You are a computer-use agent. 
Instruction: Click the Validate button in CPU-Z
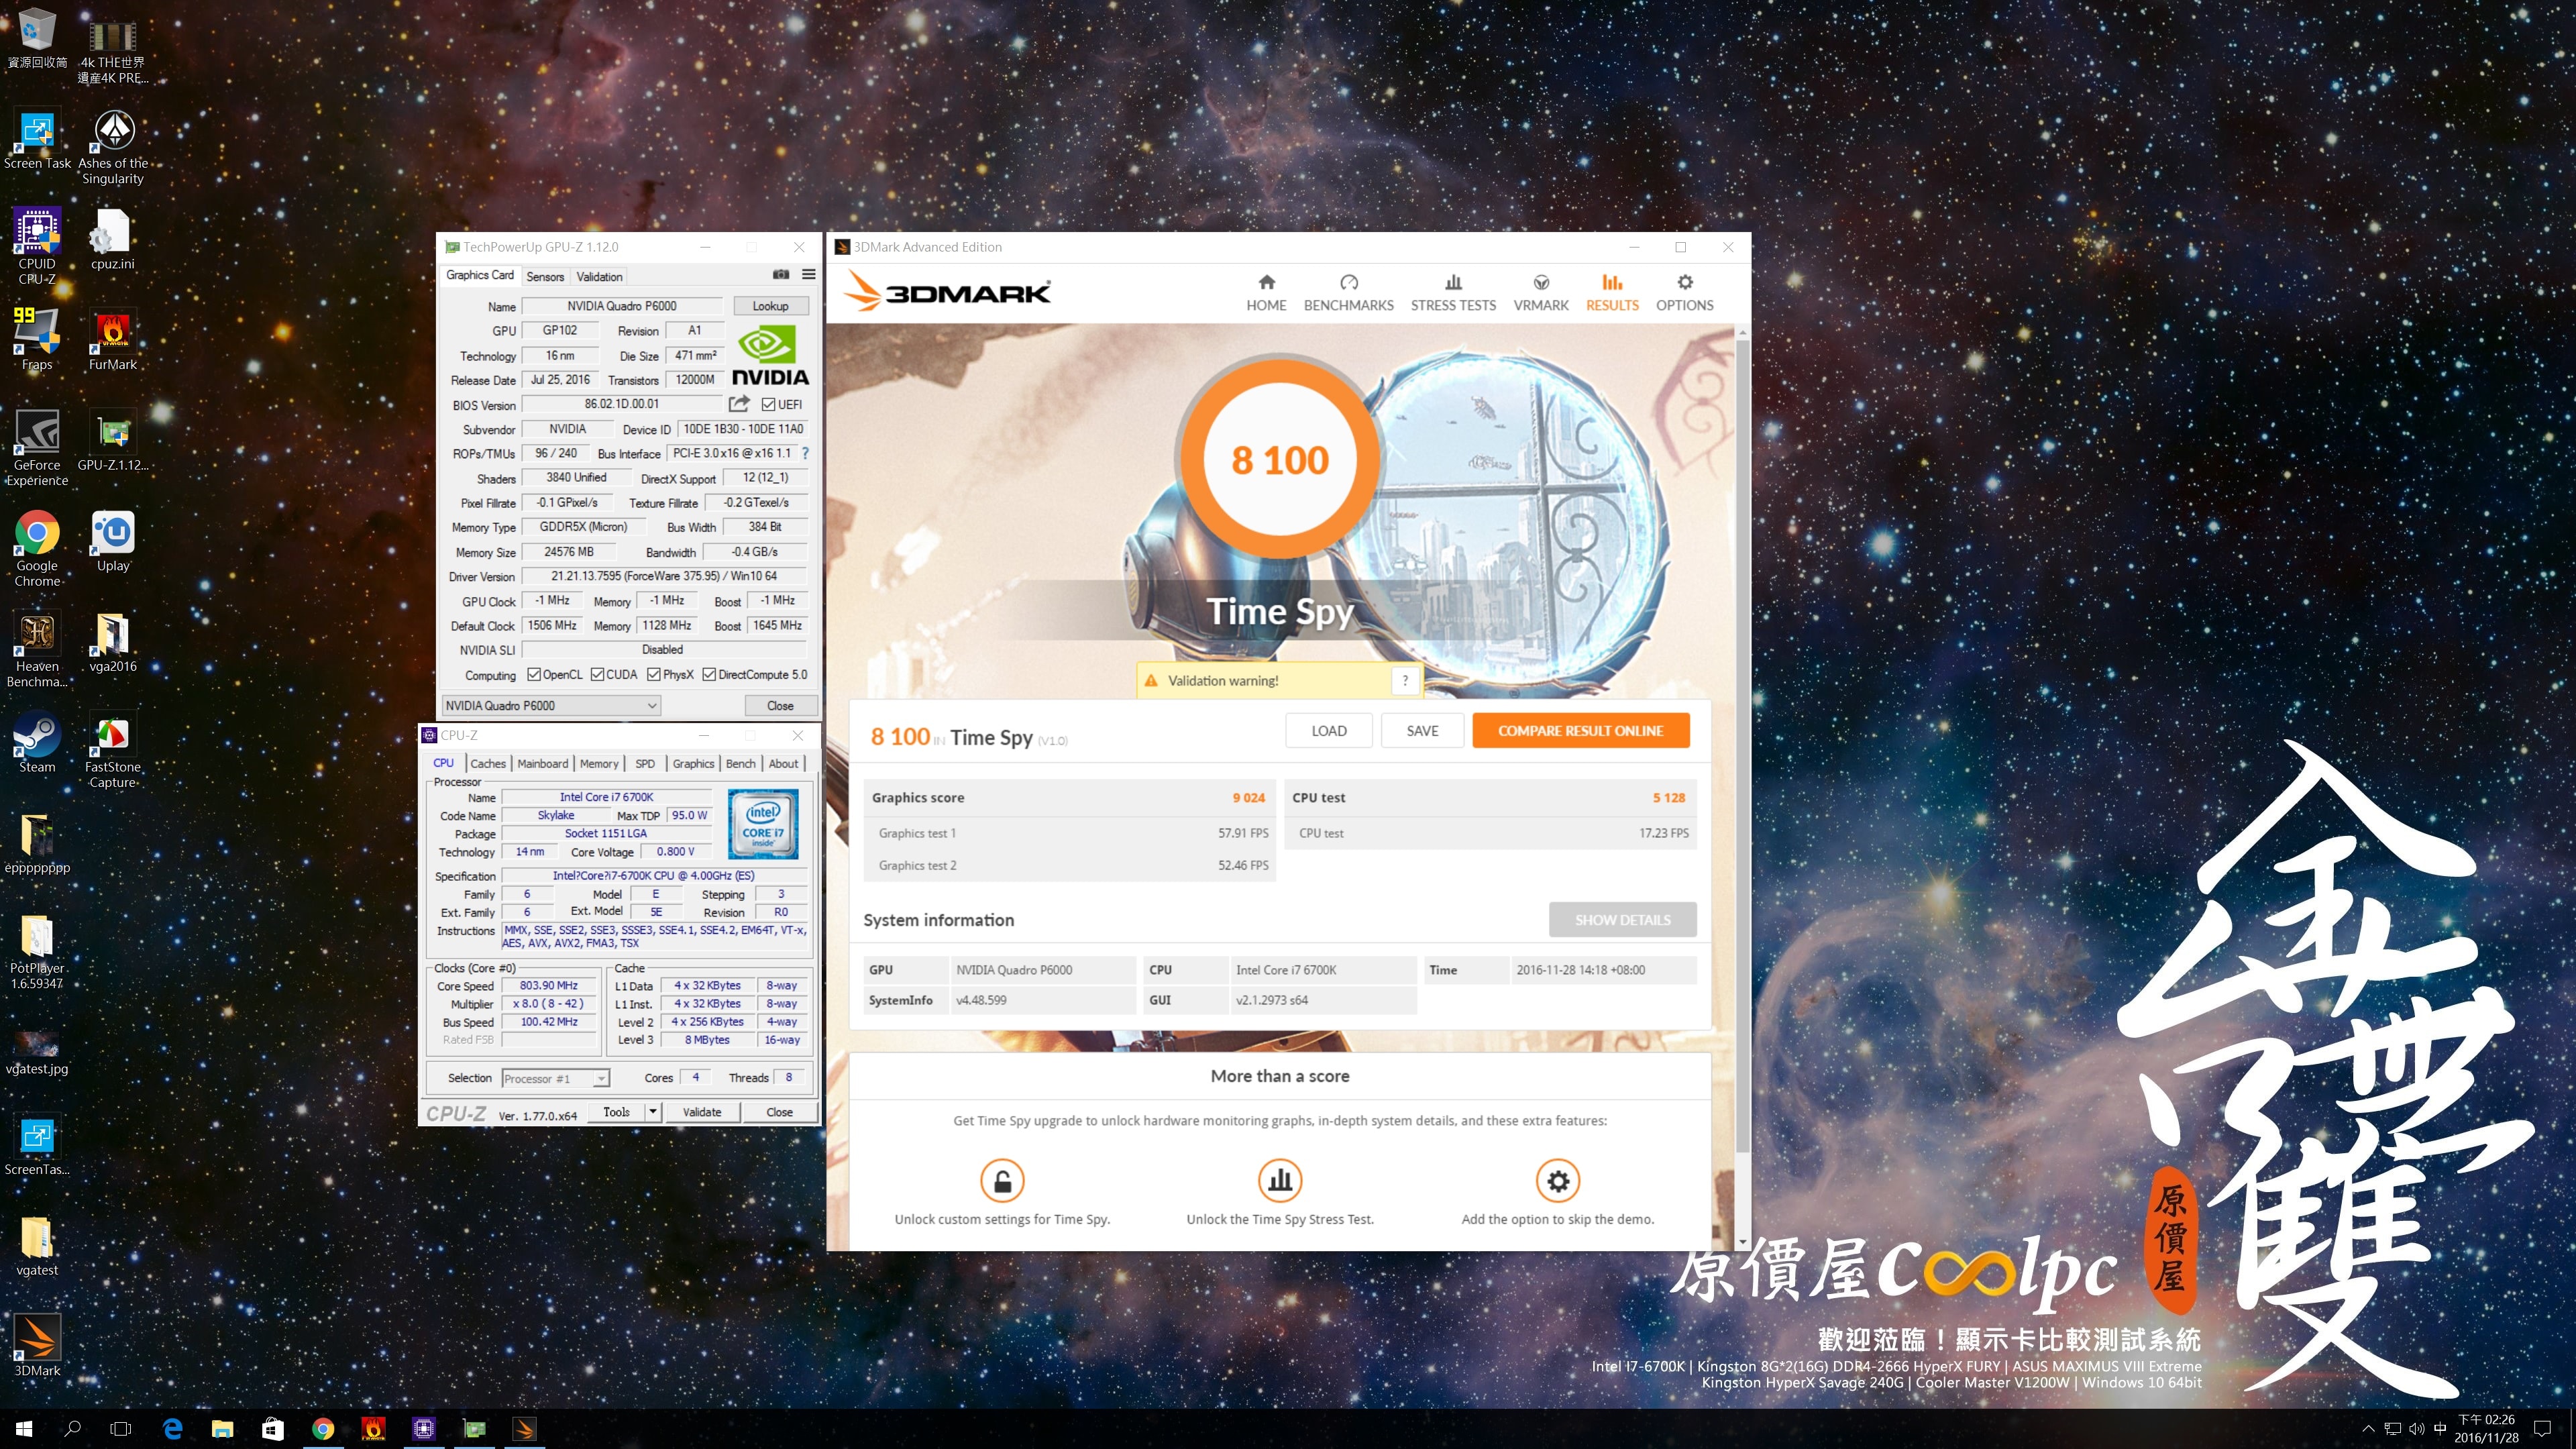[x=701, y=1111]
